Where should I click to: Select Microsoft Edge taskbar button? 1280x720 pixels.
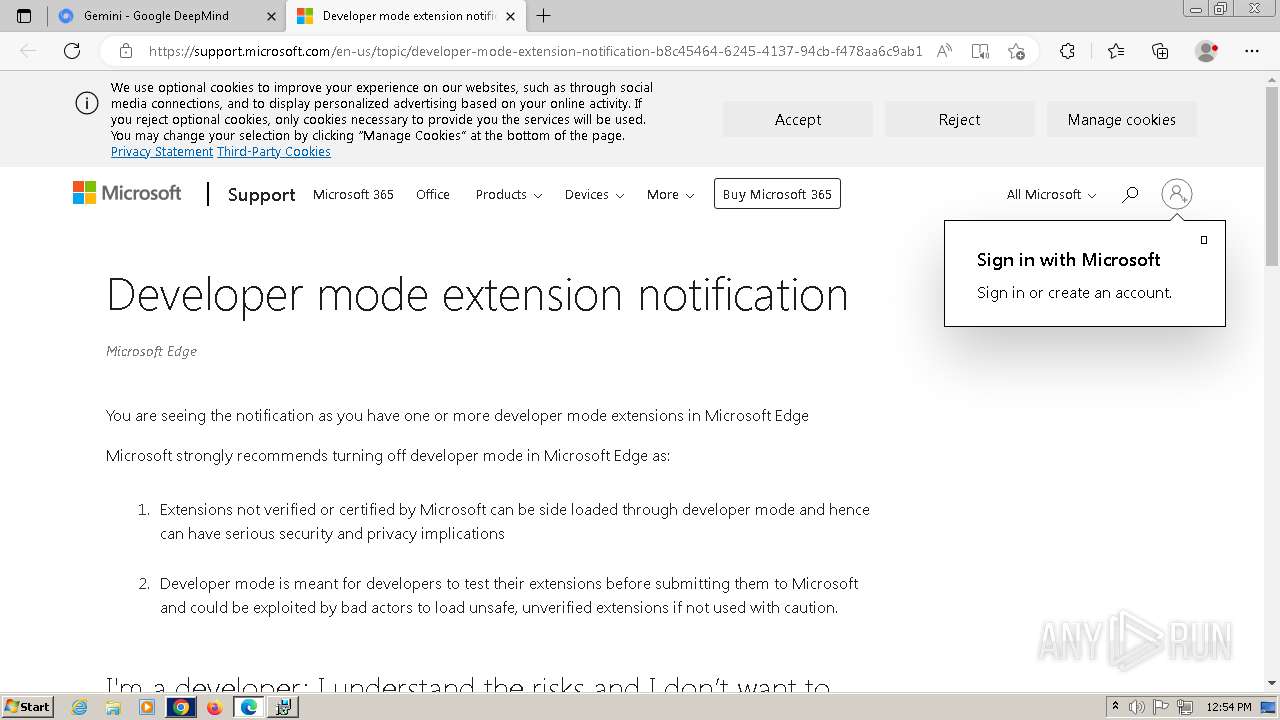pos(248,707)
